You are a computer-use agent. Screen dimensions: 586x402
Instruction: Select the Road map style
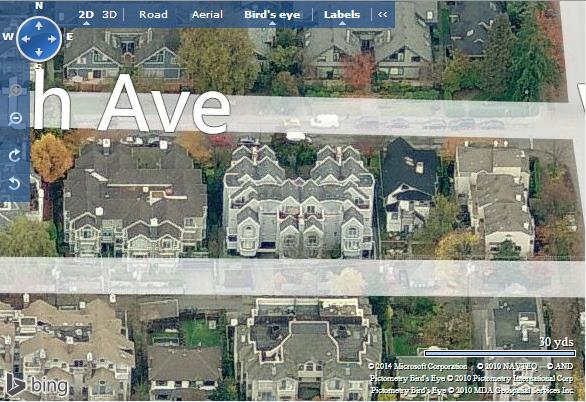coord(153,15)
